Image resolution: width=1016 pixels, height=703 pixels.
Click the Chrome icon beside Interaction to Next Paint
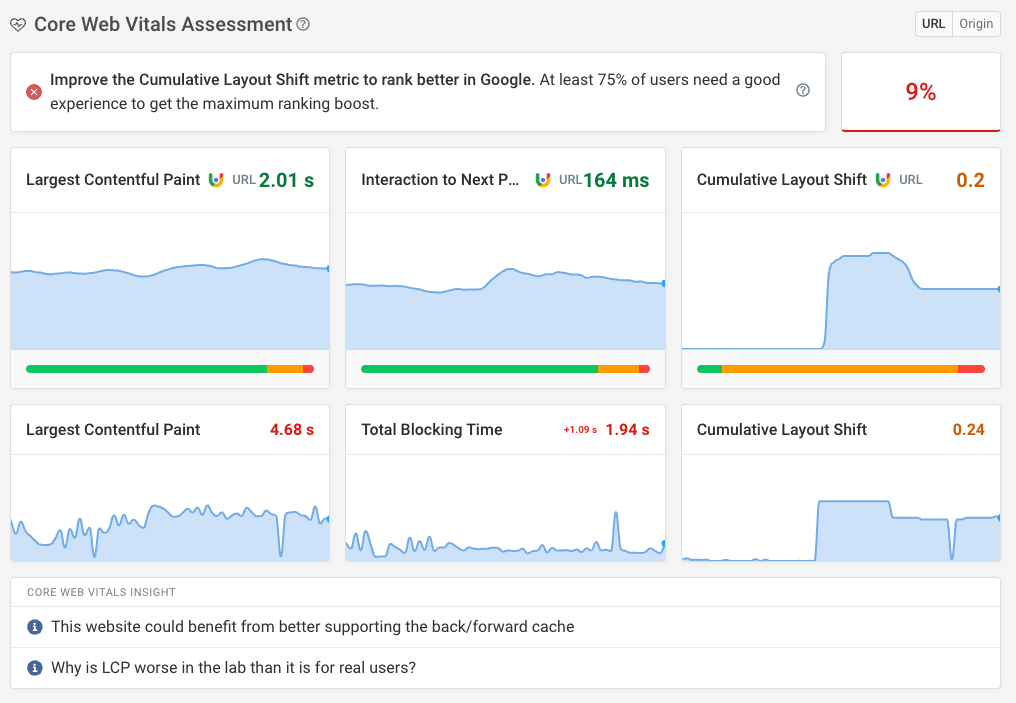point(543,179)
